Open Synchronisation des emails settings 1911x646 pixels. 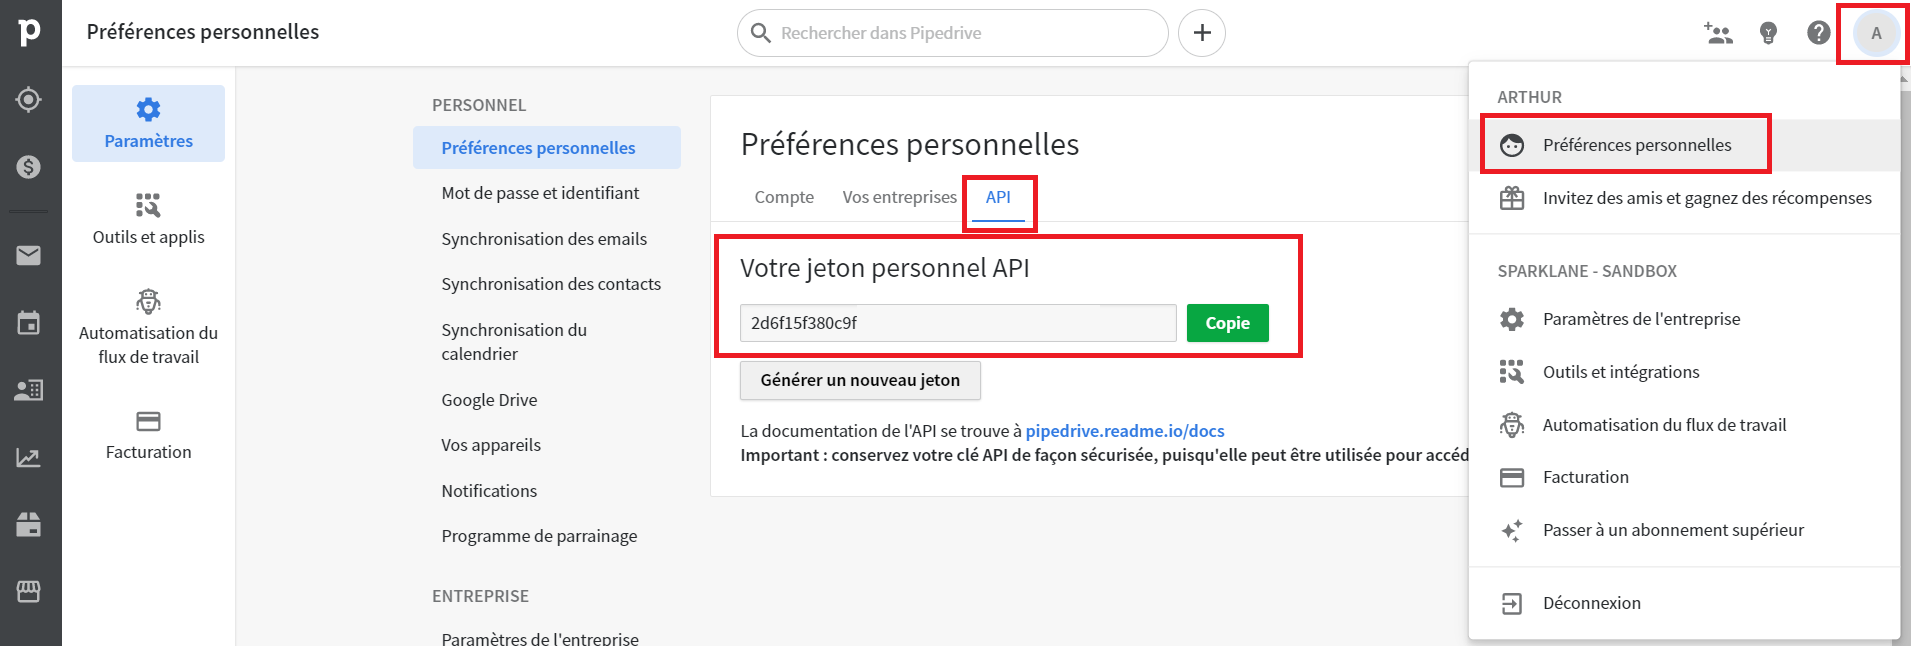point(544,239)
